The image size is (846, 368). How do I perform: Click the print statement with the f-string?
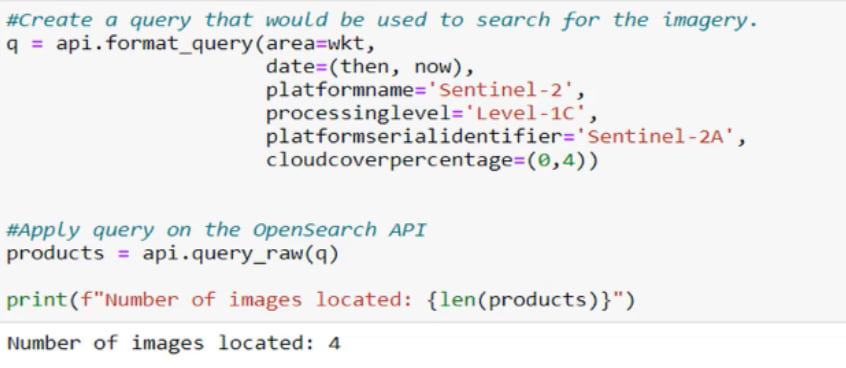pos(321,300)
